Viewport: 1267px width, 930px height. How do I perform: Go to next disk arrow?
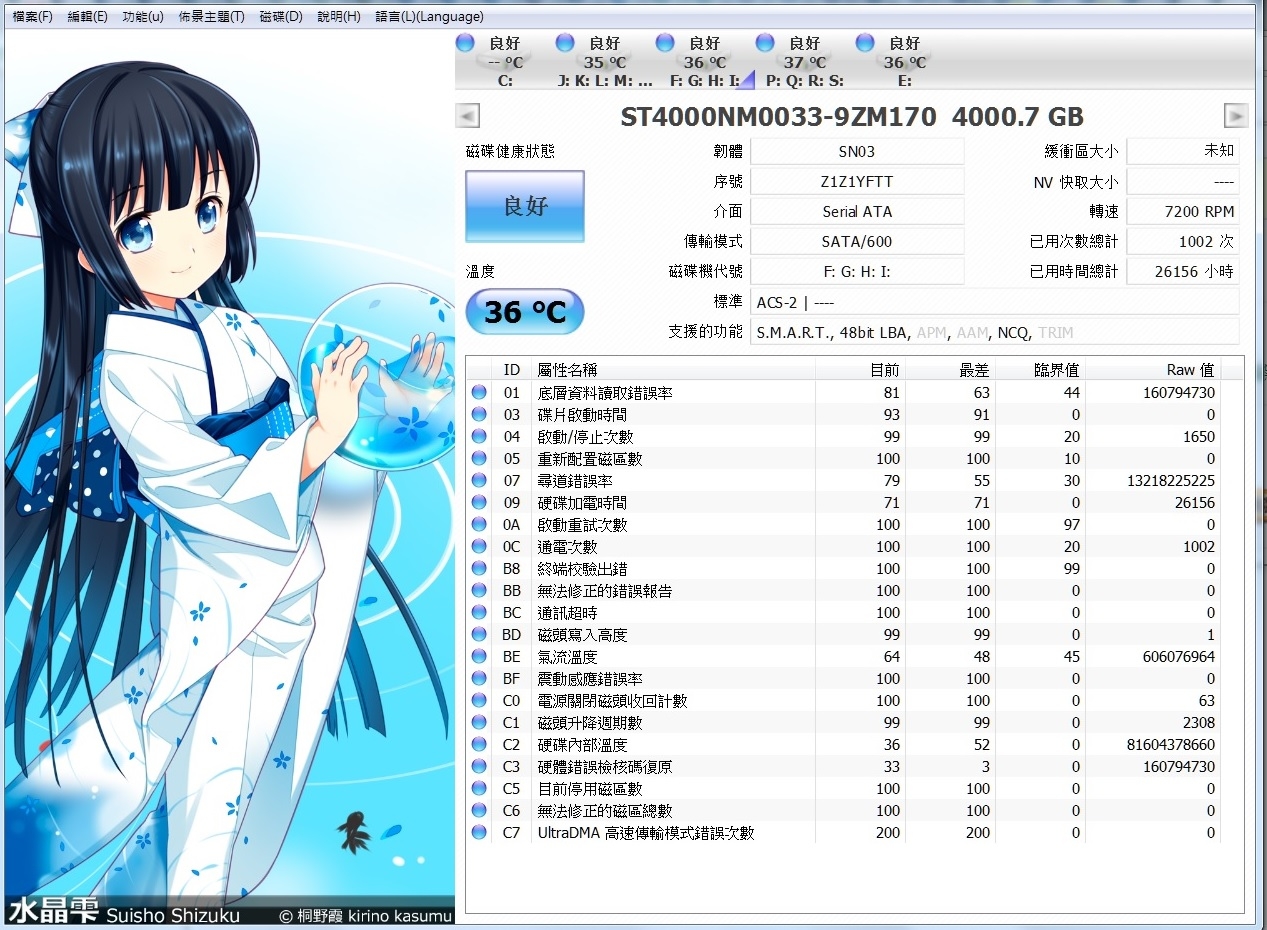(1236, 116)
